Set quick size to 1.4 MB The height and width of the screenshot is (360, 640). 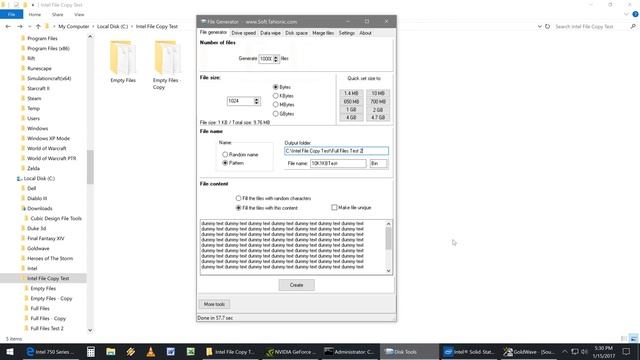[351, 93]
